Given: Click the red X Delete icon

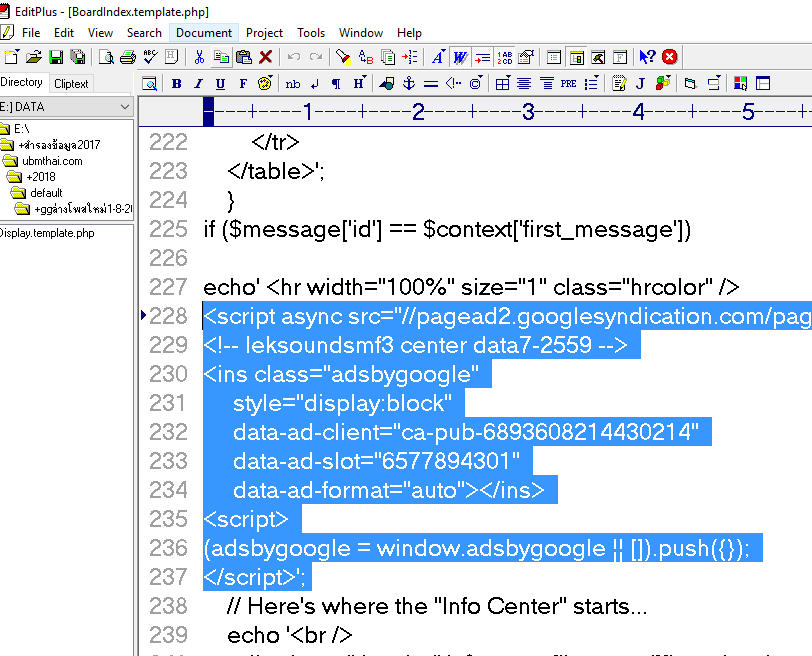Looking at the screenshot, I should point(266,57).
